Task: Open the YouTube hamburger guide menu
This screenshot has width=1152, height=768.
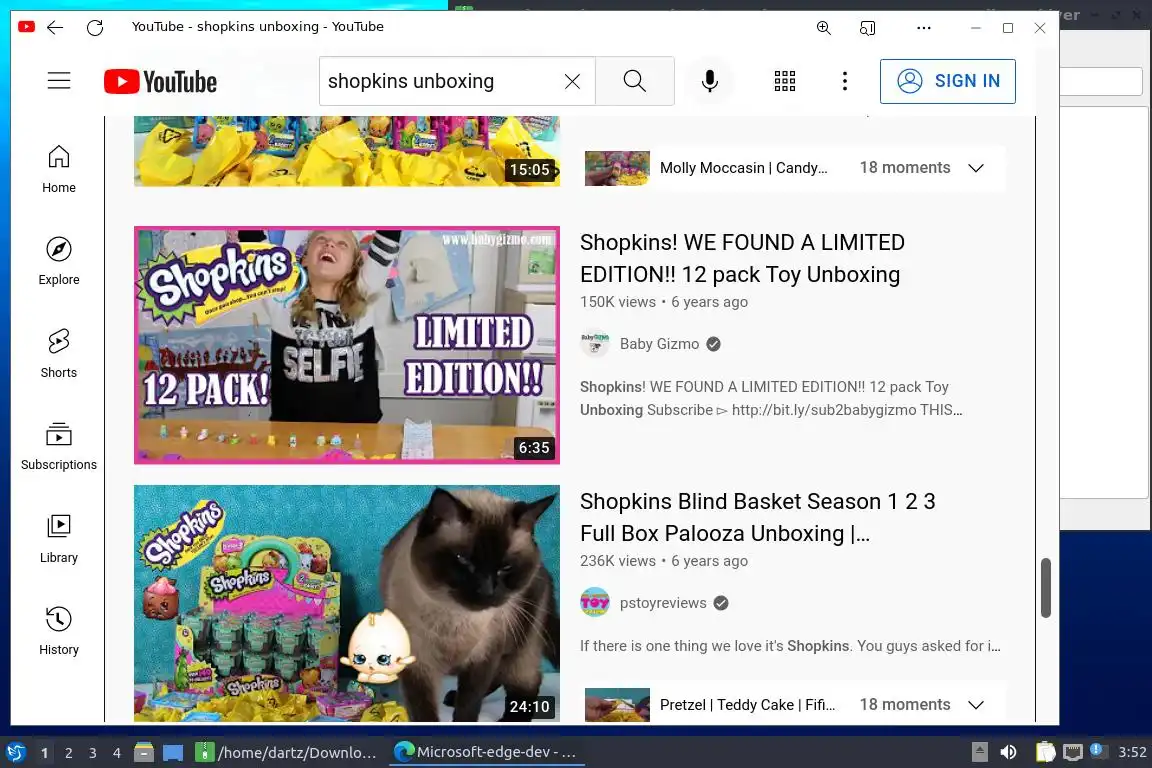Action: coord(59,81)
